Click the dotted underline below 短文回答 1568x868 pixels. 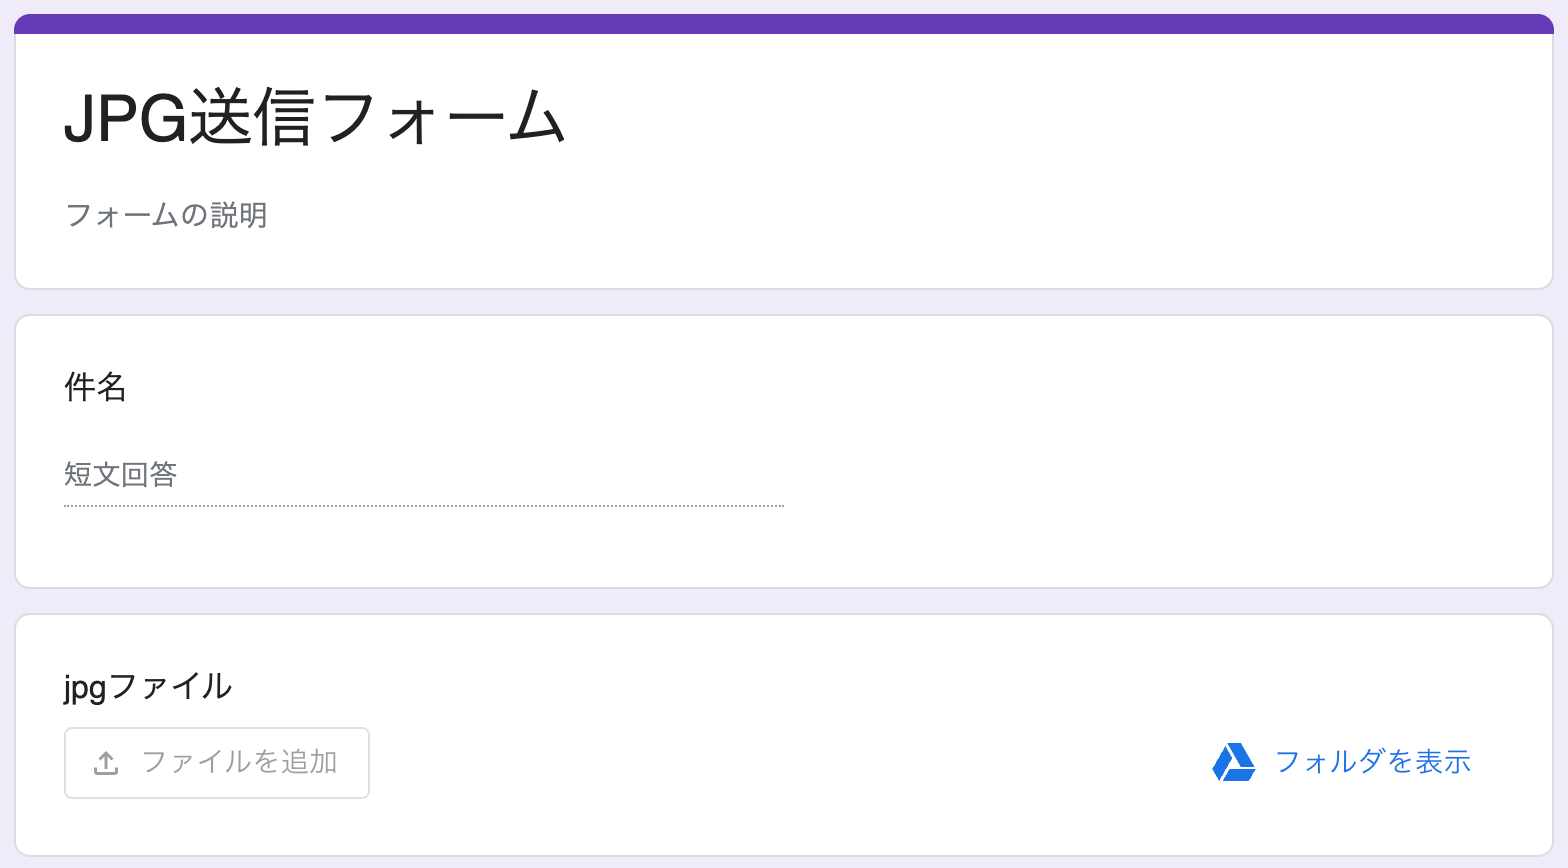pyautogui.click(x=424, y=506)
